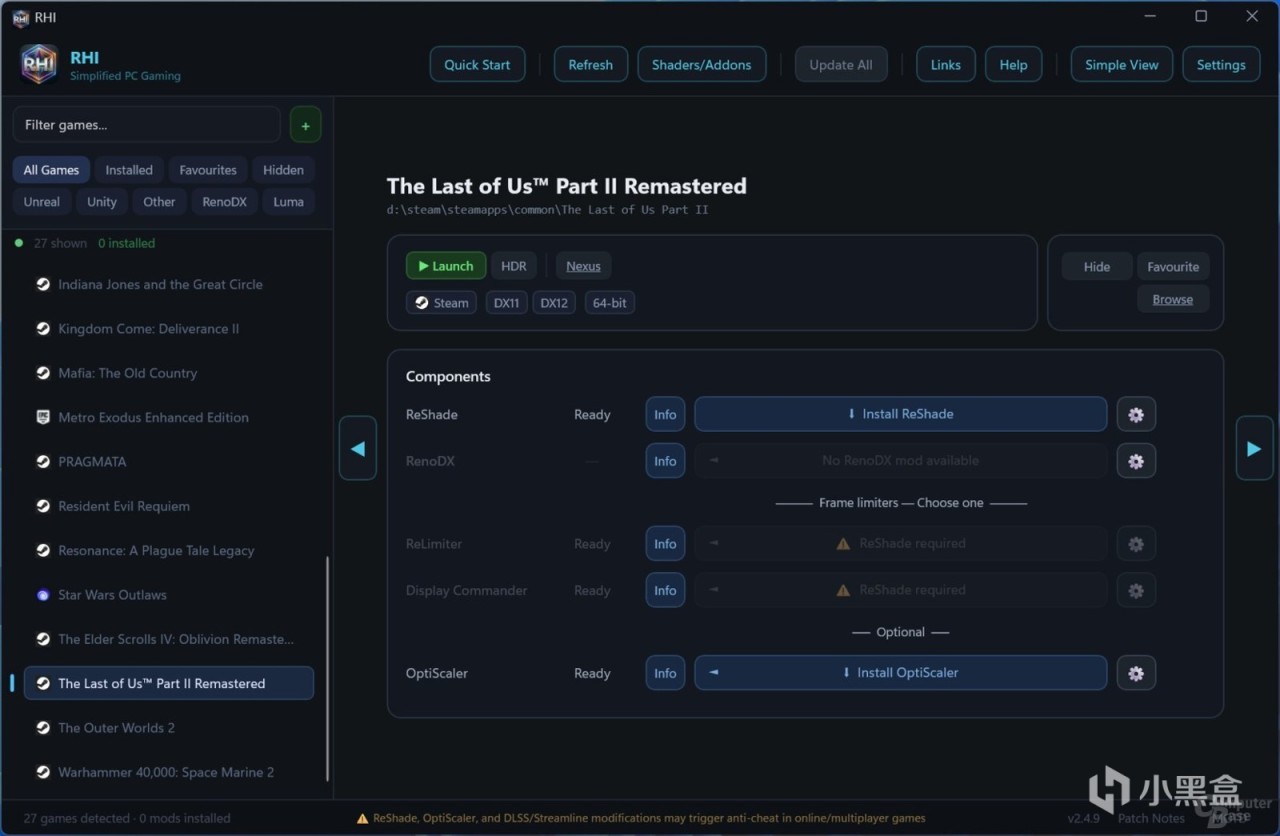Click the RHI logo in the header

pyautogui.click(x=39, y=65)
